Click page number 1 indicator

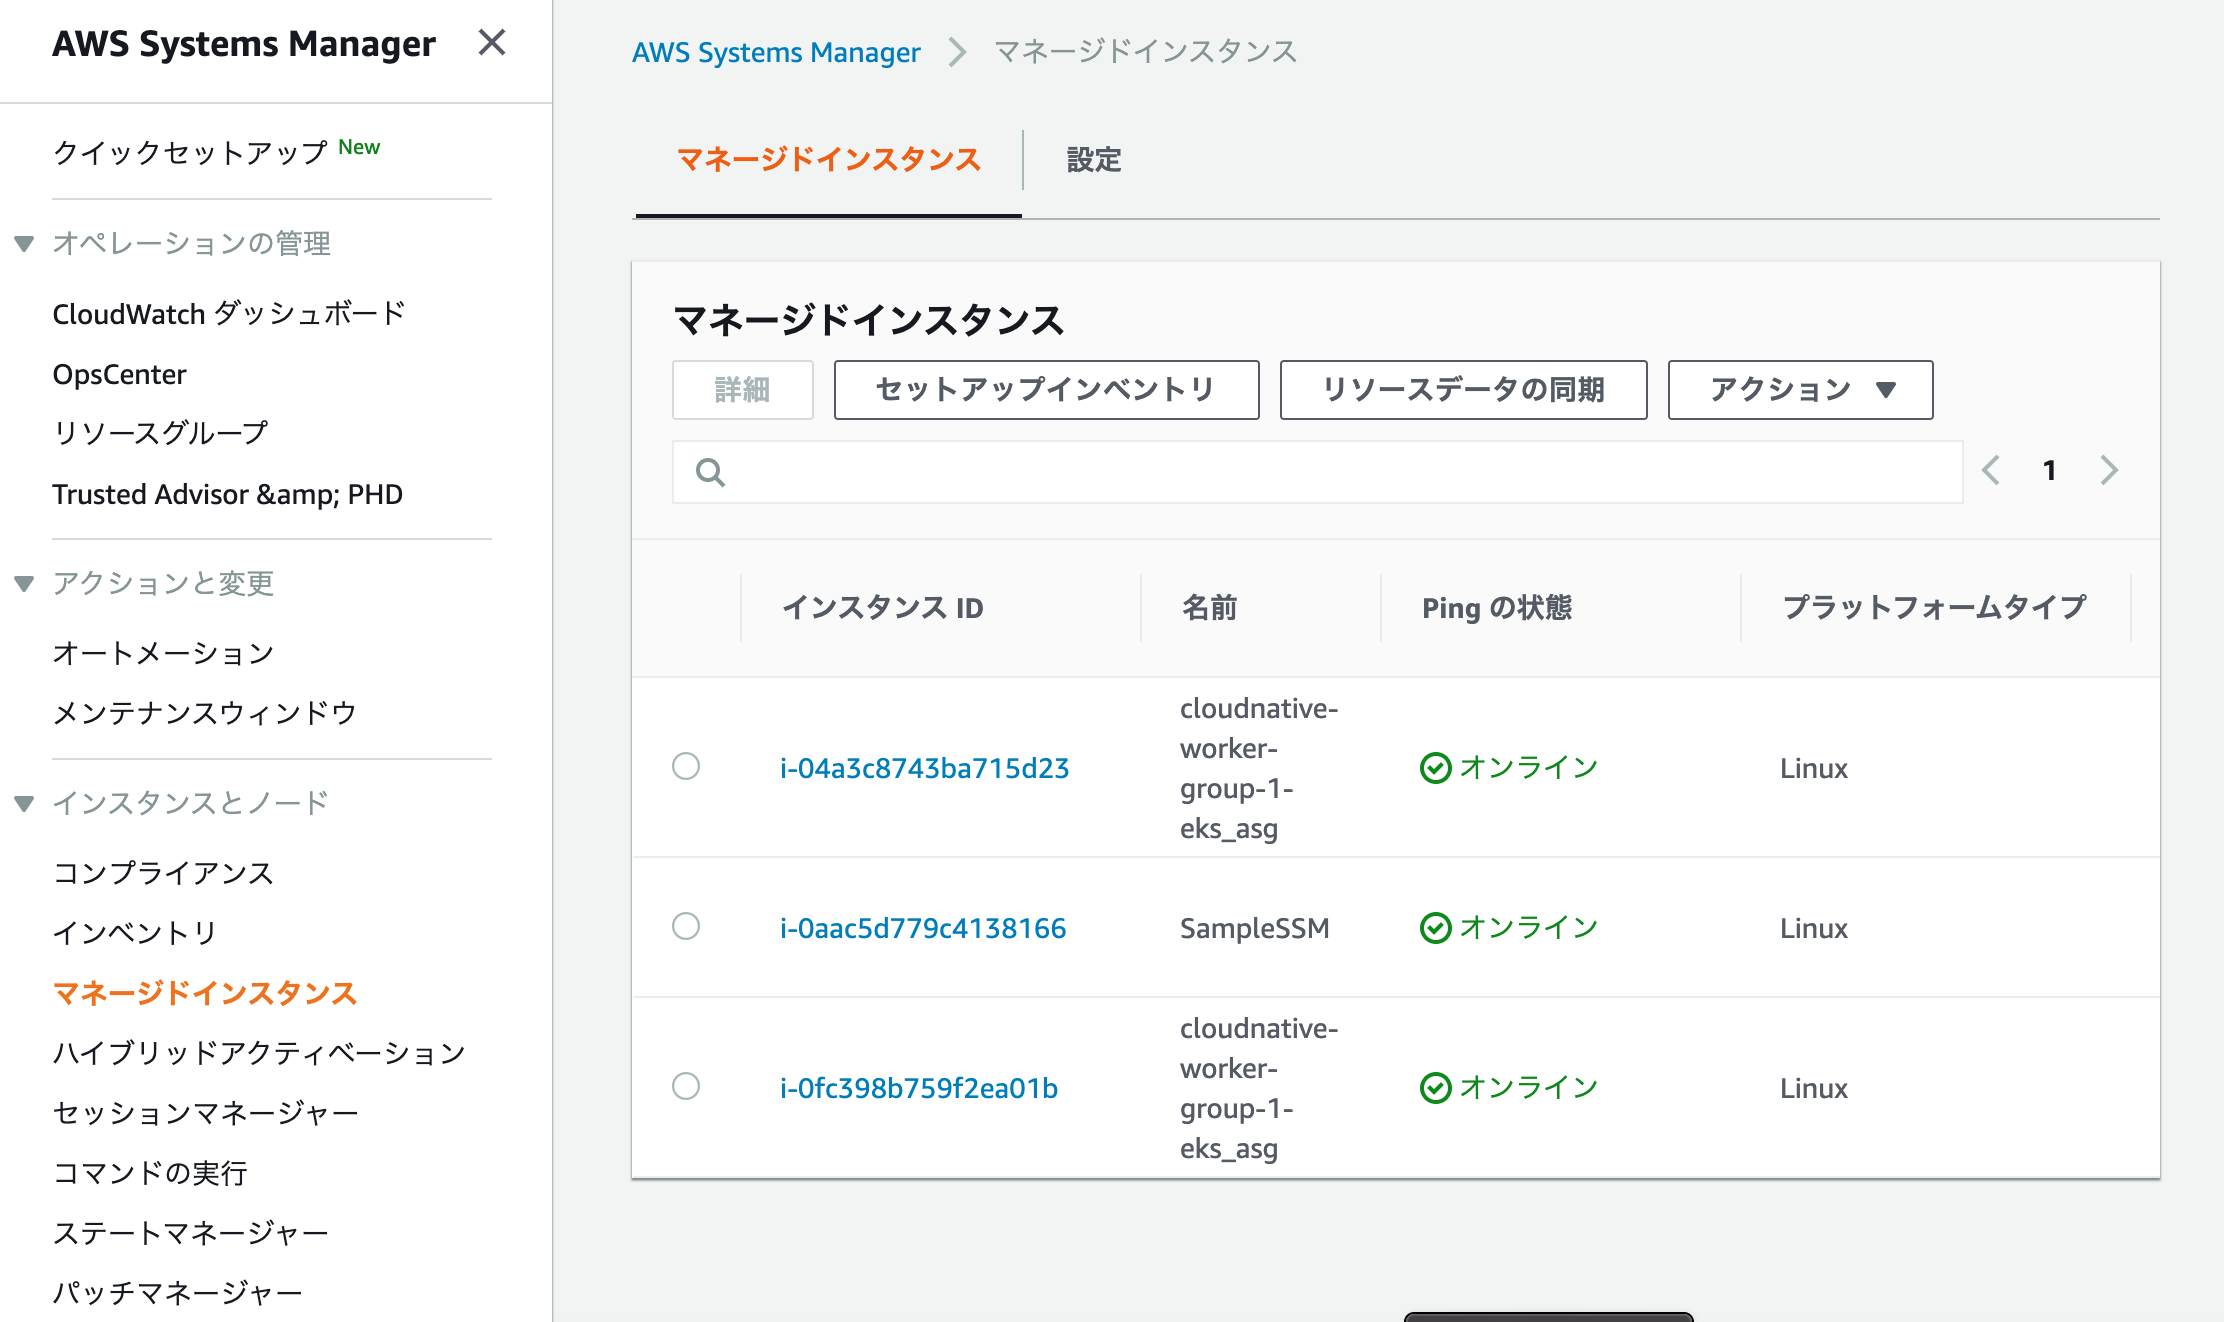click(x=2050, y=470)
